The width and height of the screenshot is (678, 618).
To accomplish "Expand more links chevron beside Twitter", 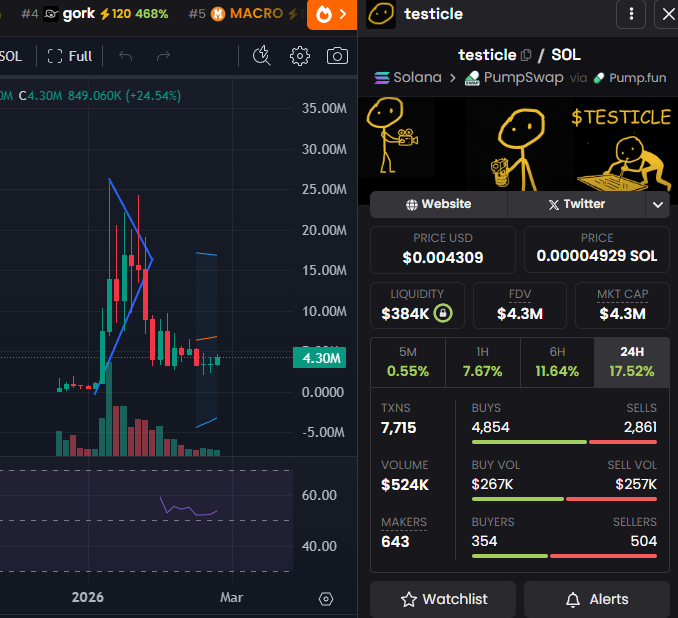I will point(658,205).
